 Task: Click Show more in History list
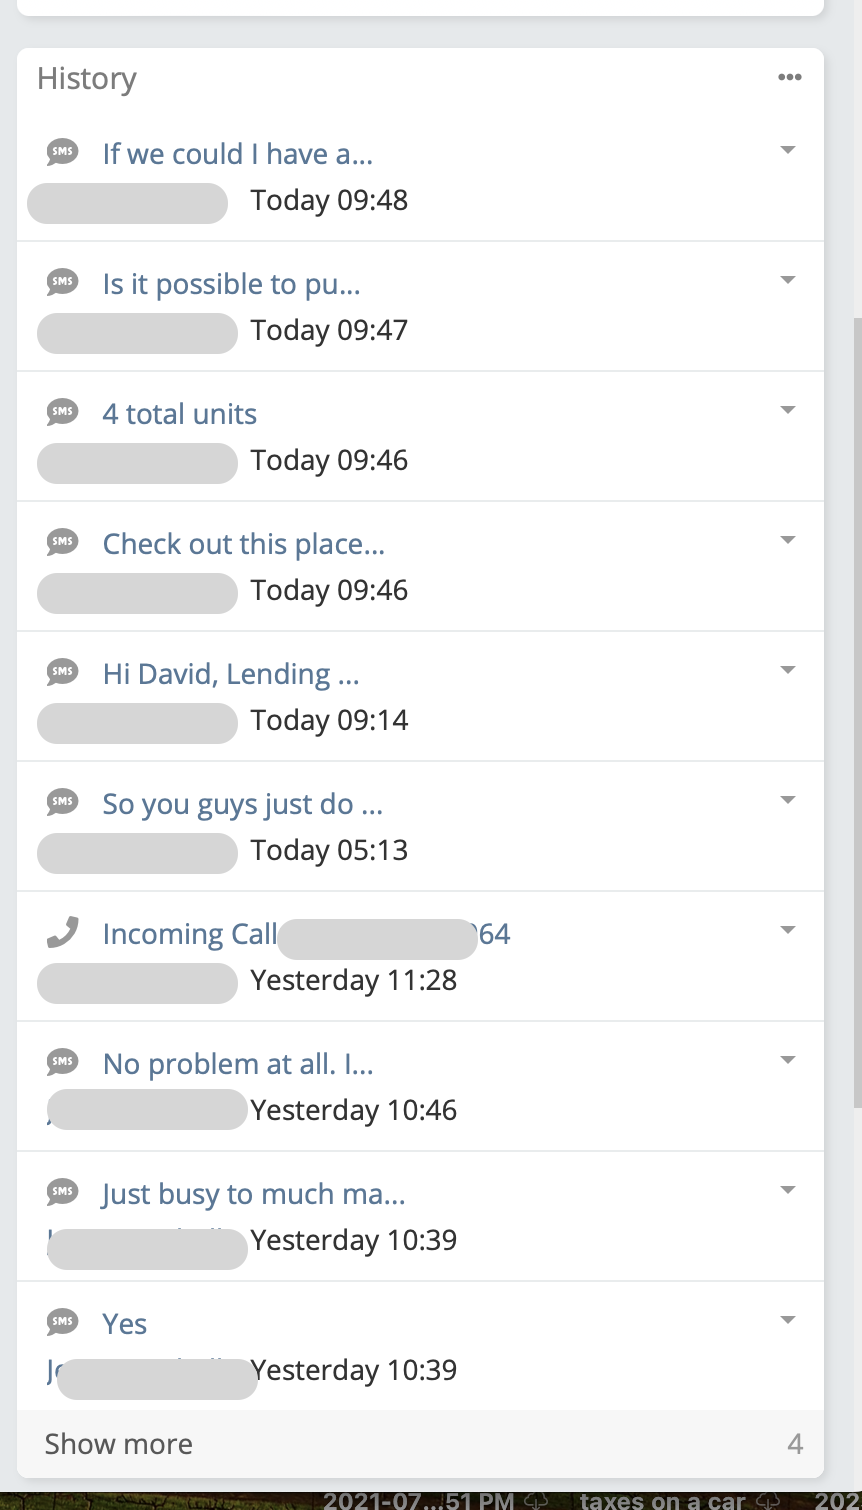(x=119, y=1444)
